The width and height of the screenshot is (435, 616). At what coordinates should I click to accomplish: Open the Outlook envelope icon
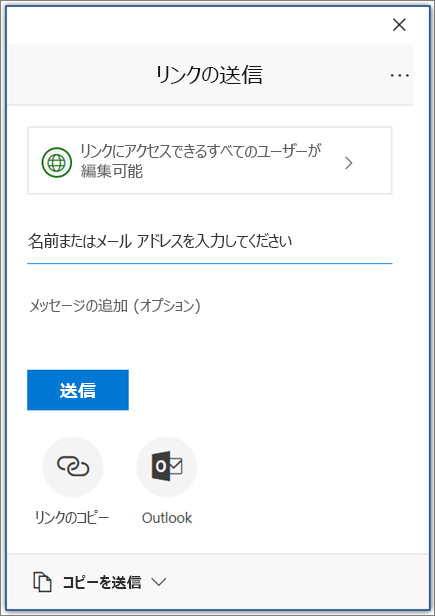pyautogui.click(x=167, y=467)
